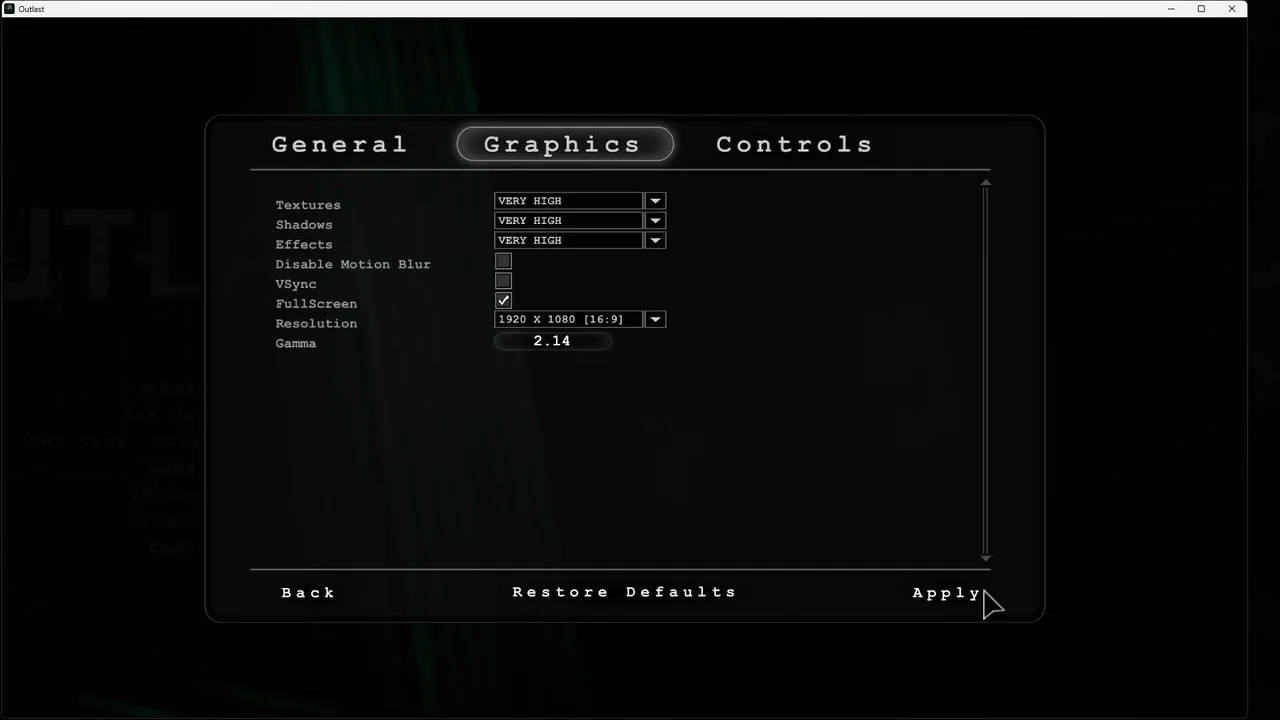Click the Outlast window title bar icon

[9, 9]
